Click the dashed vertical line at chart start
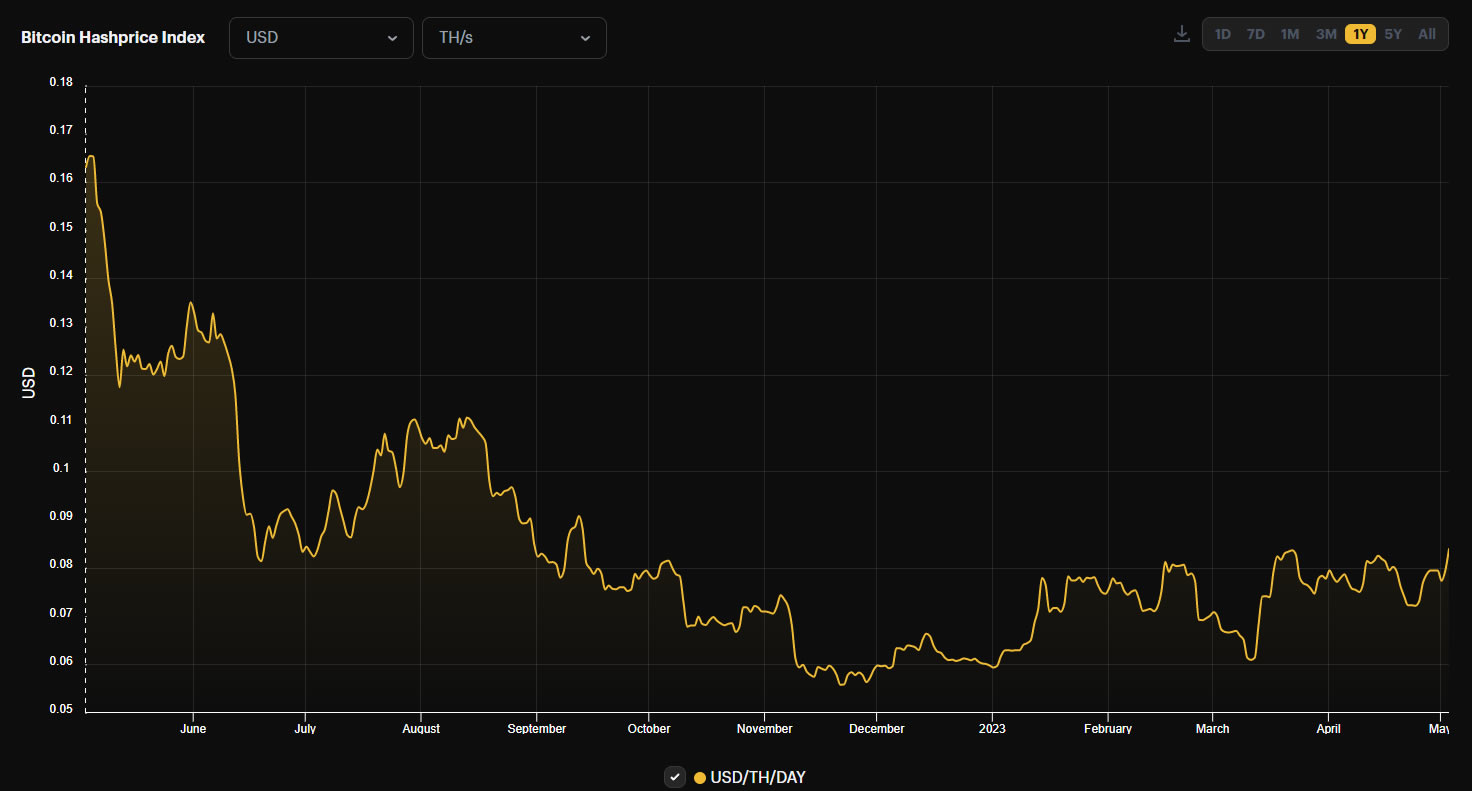Image resolution: width=1472 pixels, height=791 pixels. [x=86, y=400]
